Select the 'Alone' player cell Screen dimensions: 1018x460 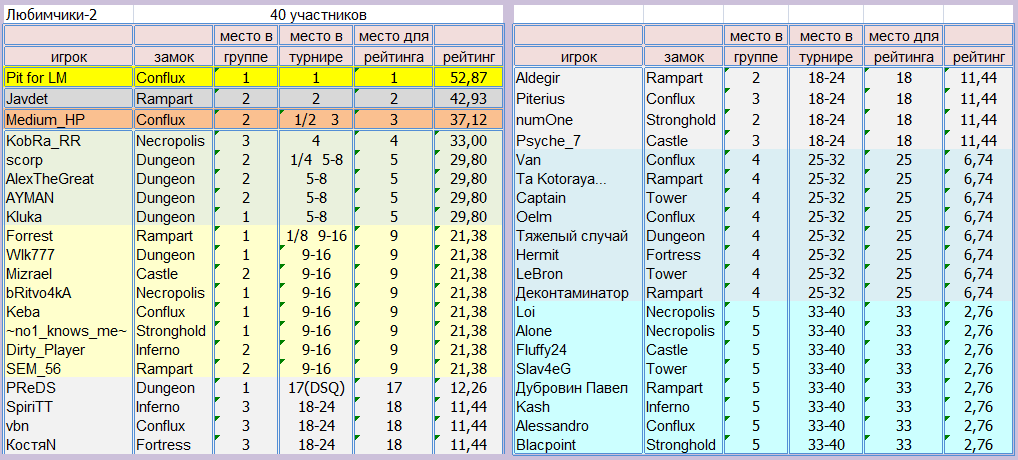tap(578, 330)
